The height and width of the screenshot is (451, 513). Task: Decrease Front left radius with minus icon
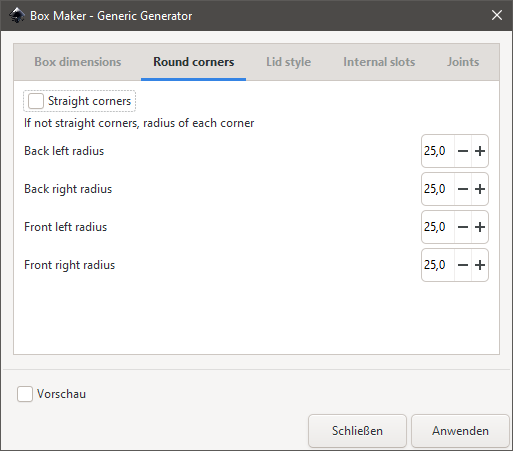(463, 227)
